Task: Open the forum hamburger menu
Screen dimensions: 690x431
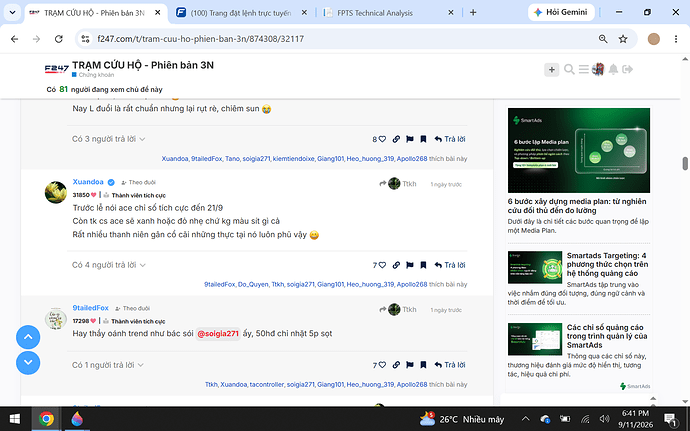Action: pyautogui.click(x=584, y=70)
